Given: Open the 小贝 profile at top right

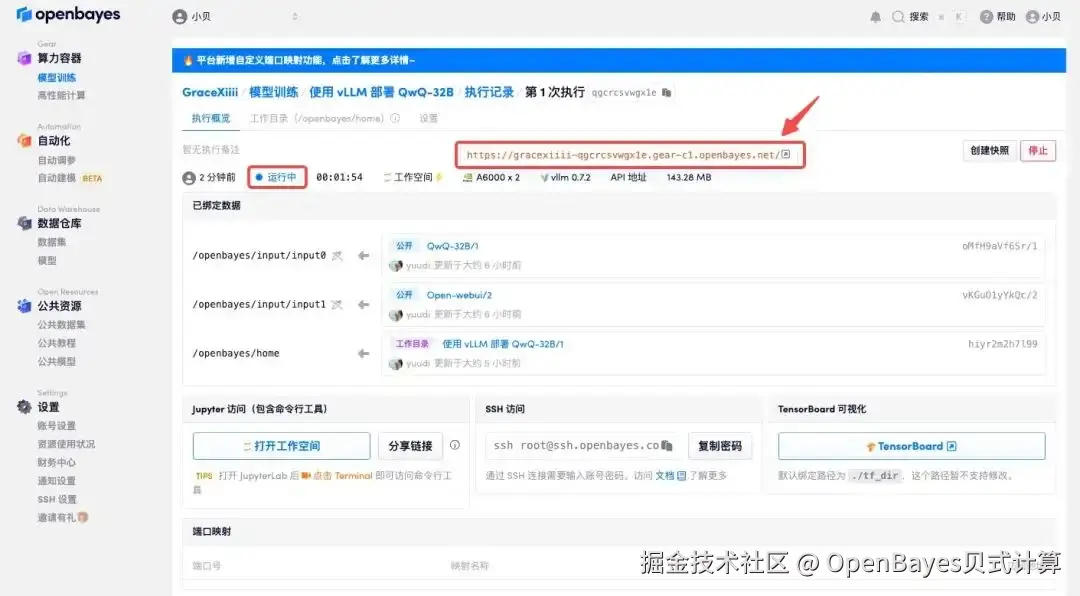Looking at the screenshot, I should [1043, 17].
